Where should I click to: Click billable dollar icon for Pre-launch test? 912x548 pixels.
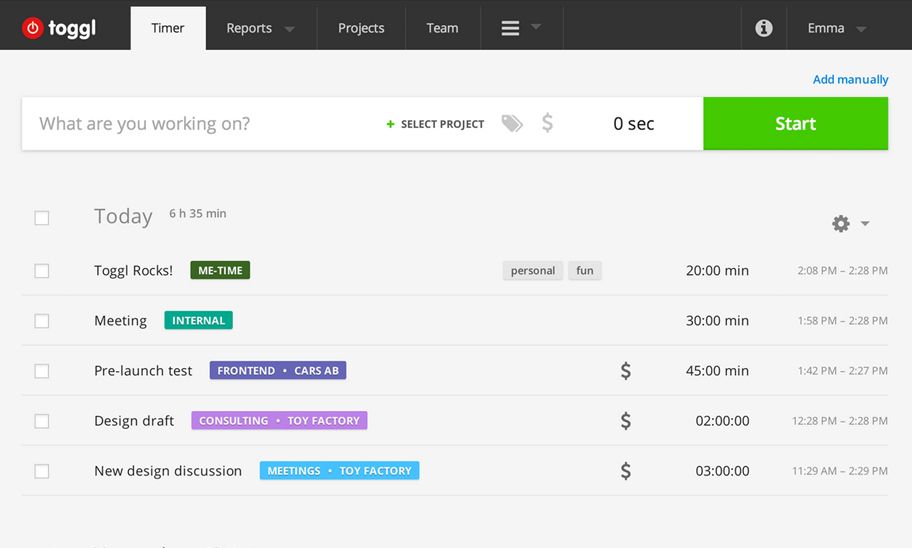[x=626, y=371]
